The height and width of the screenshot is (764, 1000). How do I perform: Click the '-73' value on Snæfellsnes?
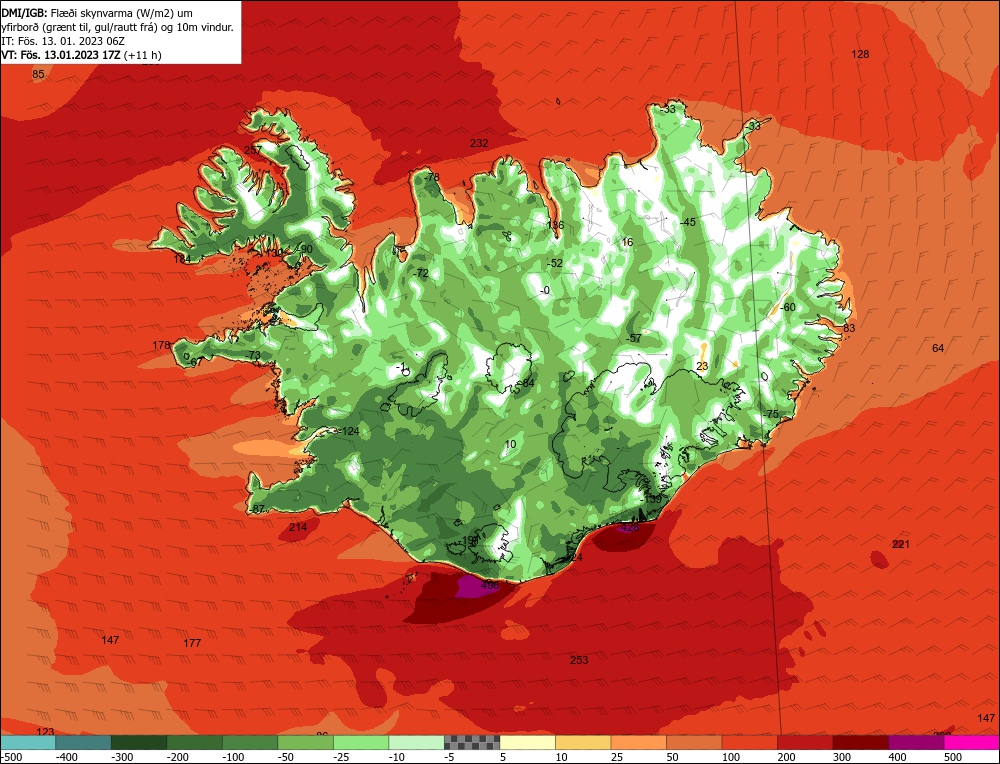pyautogui.click(x=253, y=355)
